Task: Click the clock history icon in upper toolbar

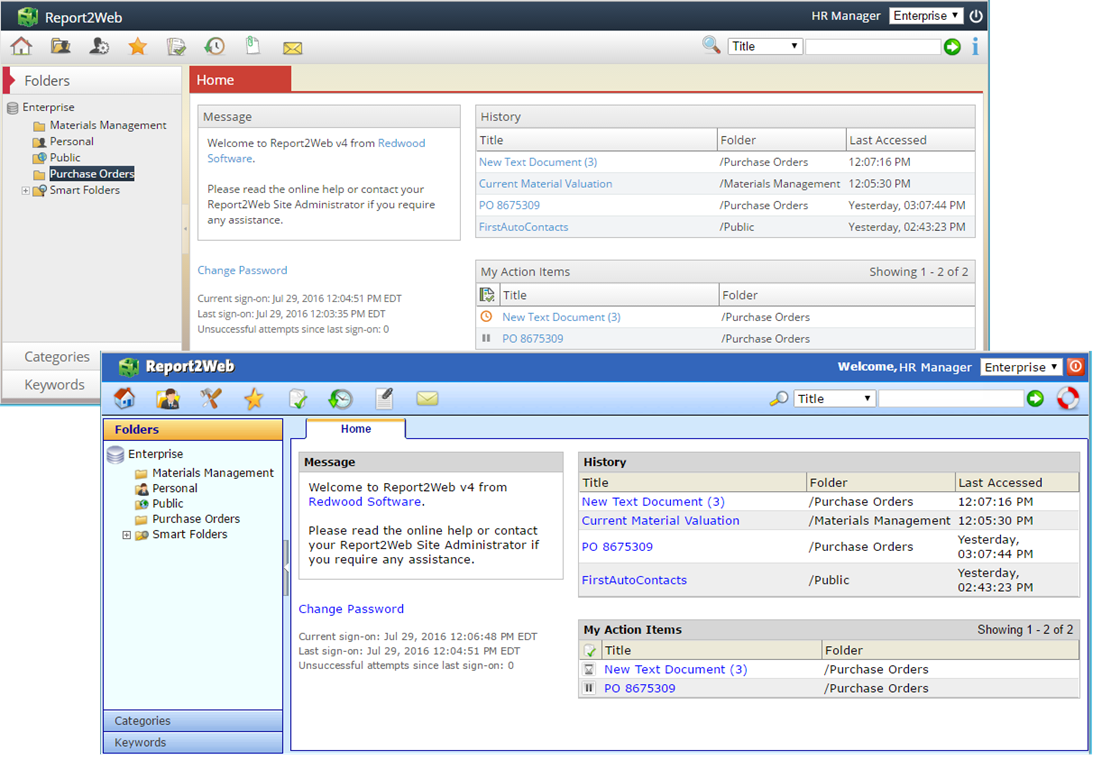Action: click(x=214, y=46)
